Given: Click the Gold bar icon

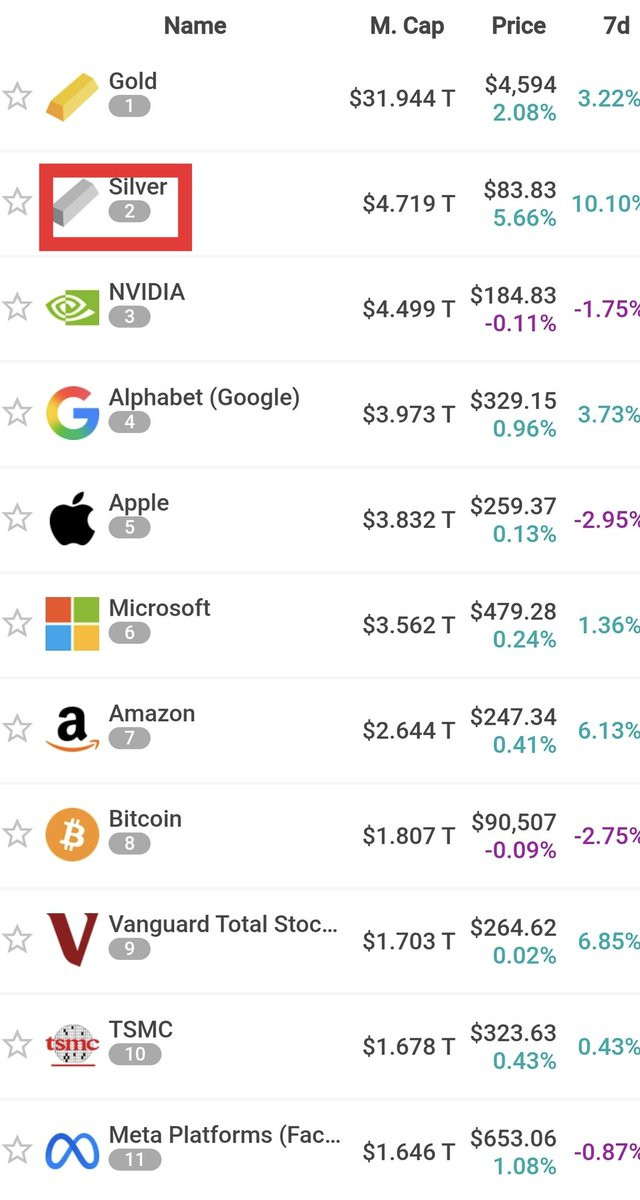Looking at the screenshot, I should click(x=73, y=97).
